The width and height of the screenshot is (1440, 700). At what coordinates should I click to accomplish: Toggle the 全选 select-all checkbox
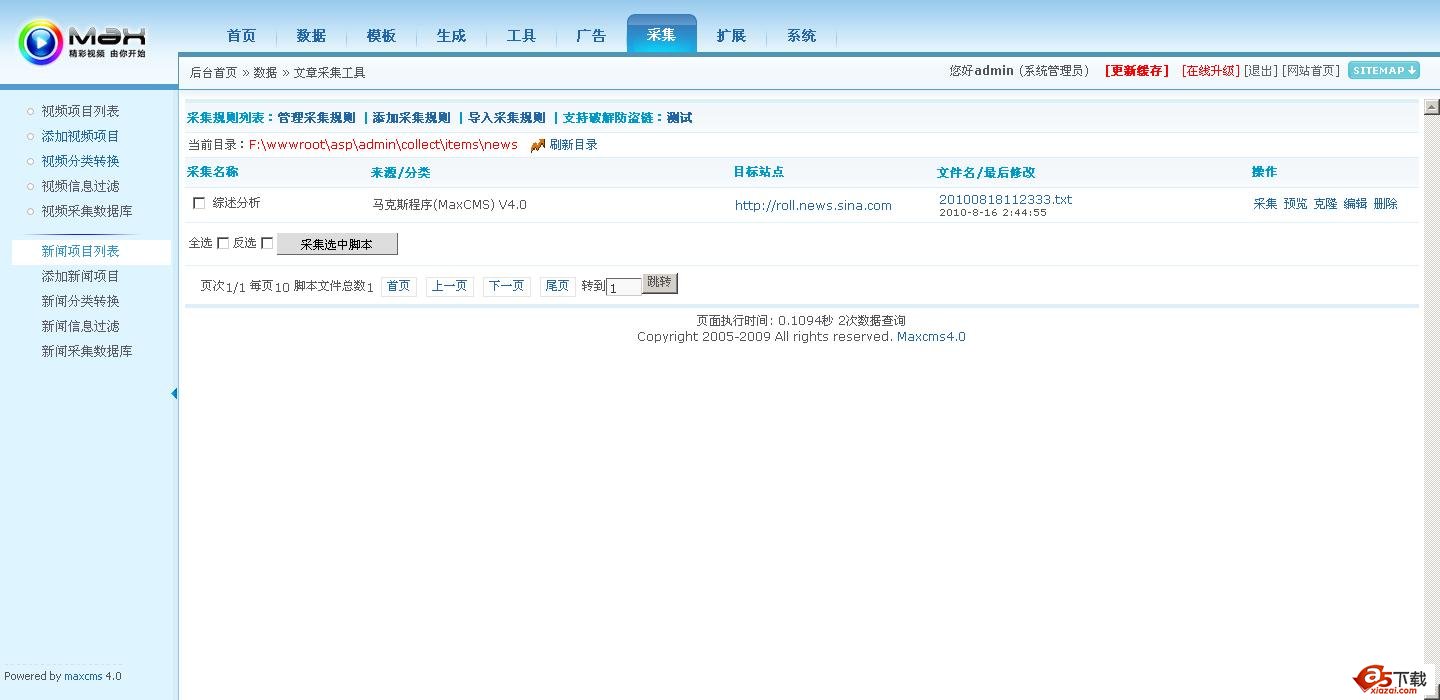223,243
